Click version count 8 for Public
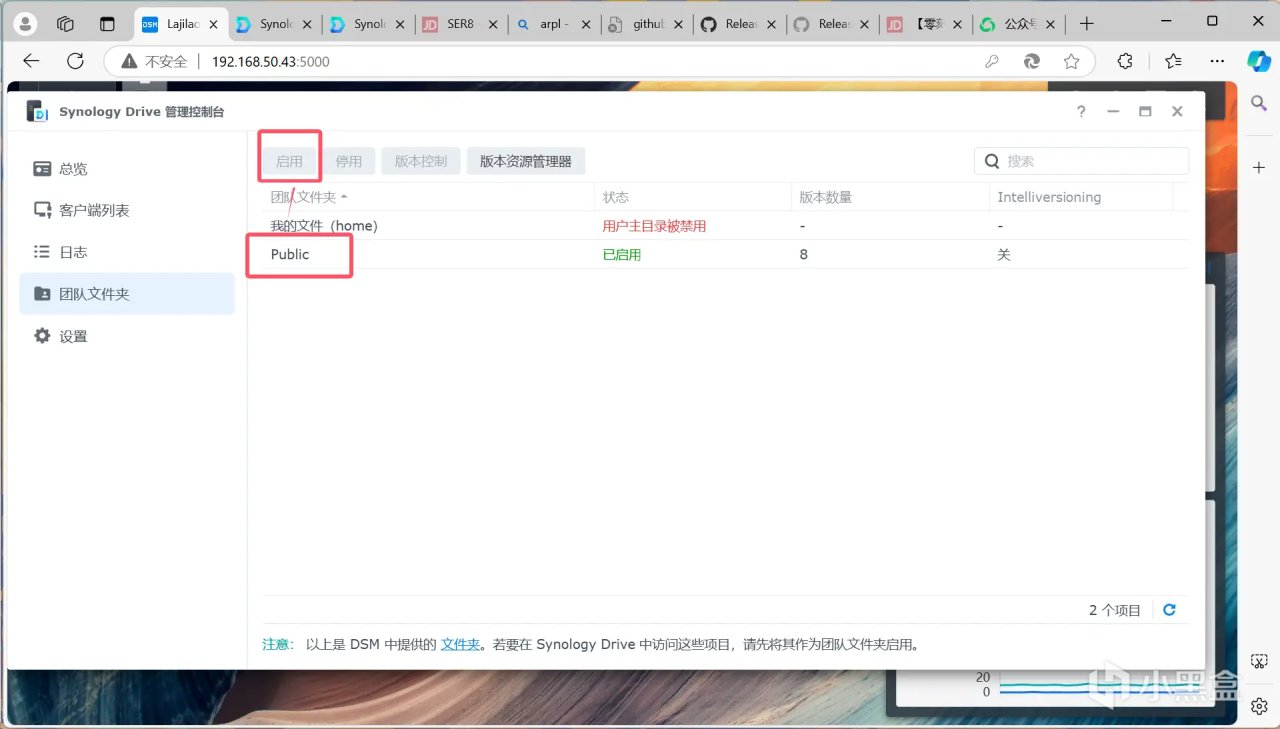Viewport: 1280px width, 729px height. pyautogui.click(x=803, y=255)
